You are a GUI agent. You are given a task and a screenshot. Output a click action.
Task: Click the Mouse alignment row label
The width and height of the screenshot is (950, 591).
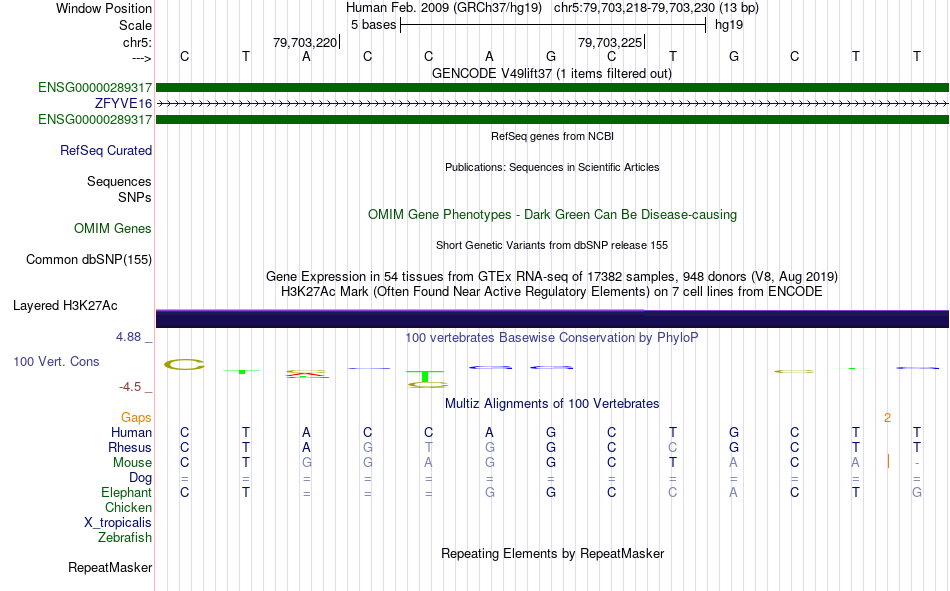[x=132, y=462]
